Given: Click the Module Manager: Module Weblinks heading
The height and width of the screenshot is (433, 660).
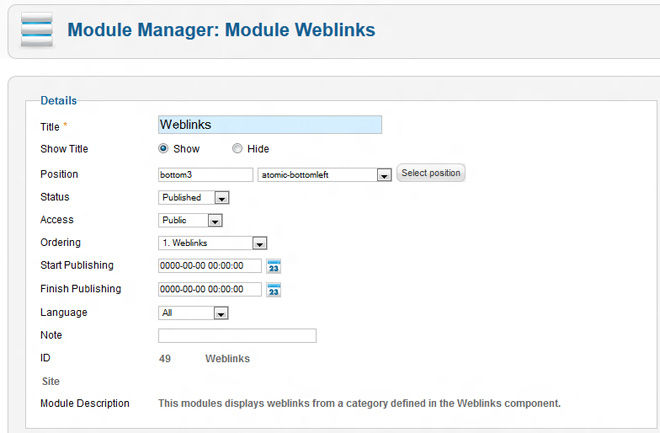Looking at the screenshot, I should 221,30.
